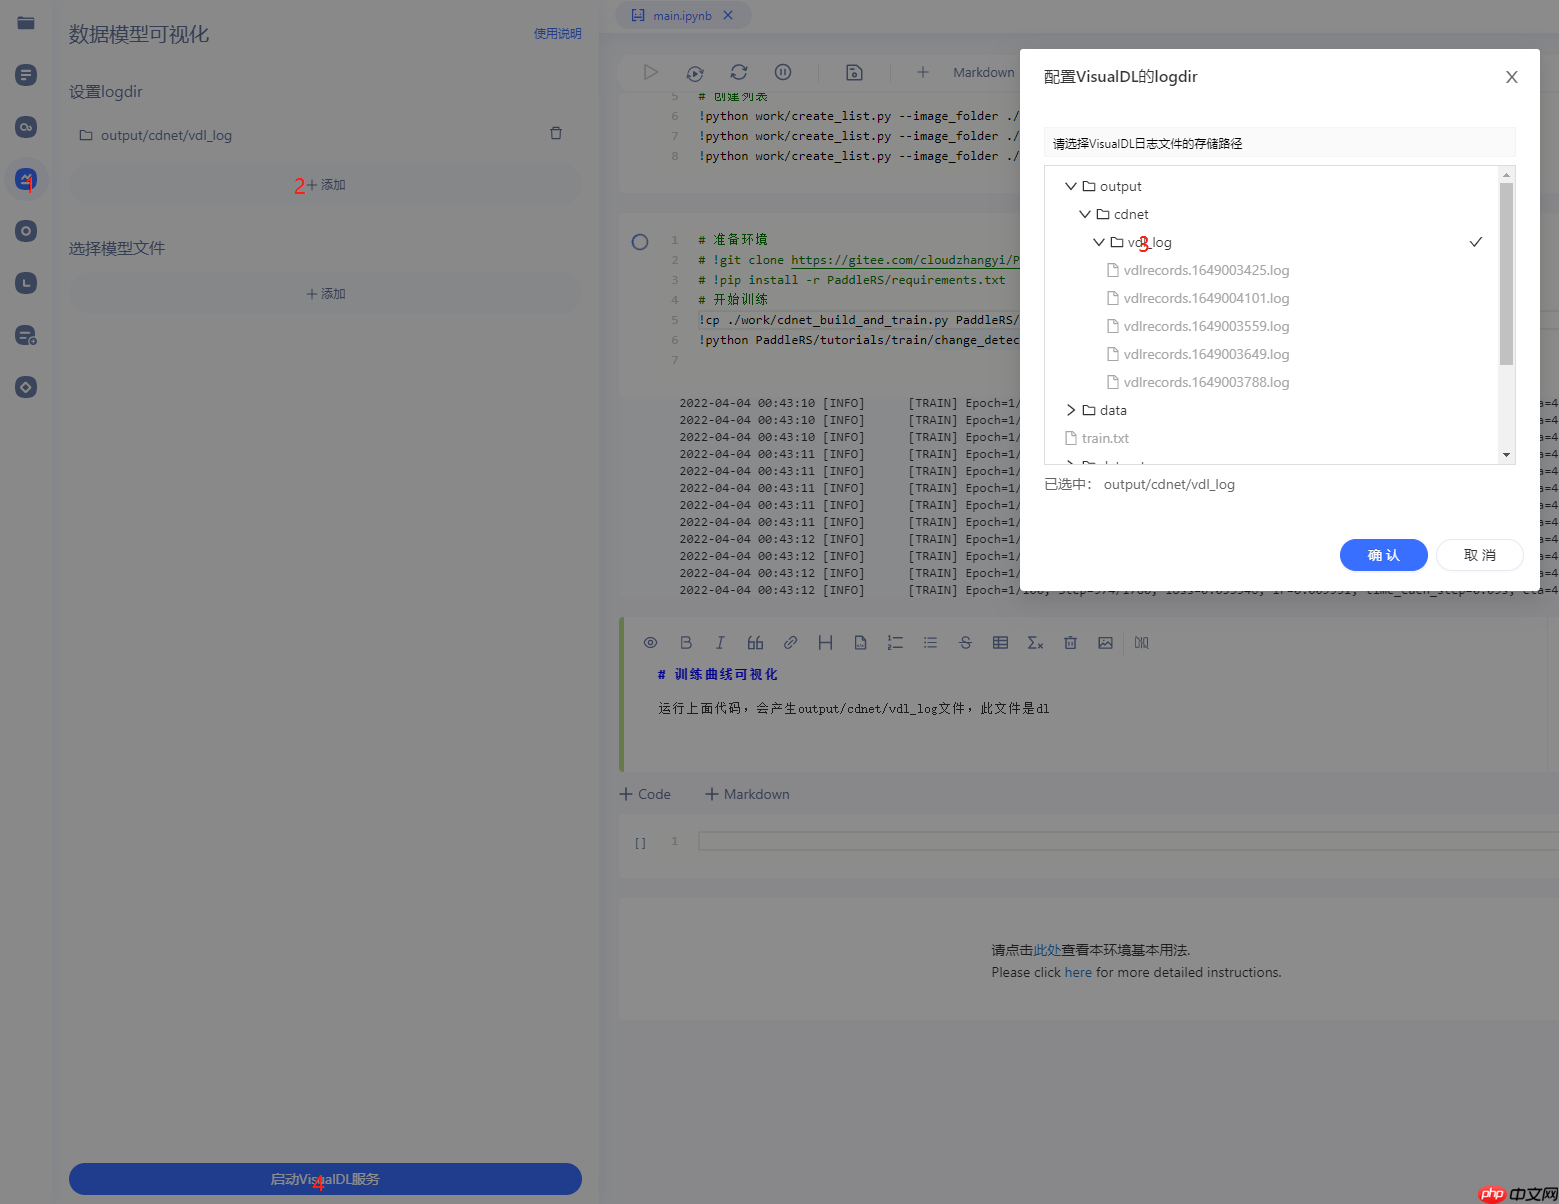
Task: Switch to the main.ipynb tab
Action: click(683, 15)
